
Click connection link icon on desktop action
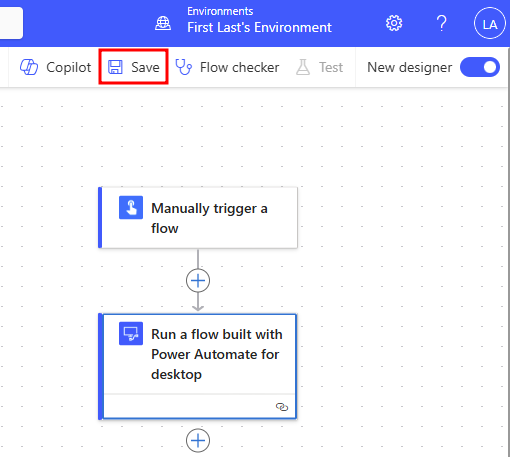click(282, 407)
